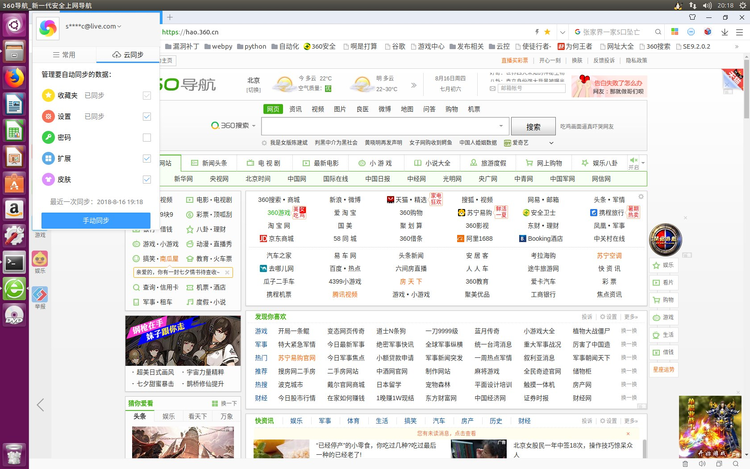Image resolution: width=750 pixels, height=469 pixels.
Task: Disable the 扩展 sync checkbox
Action: click(147, 159)
